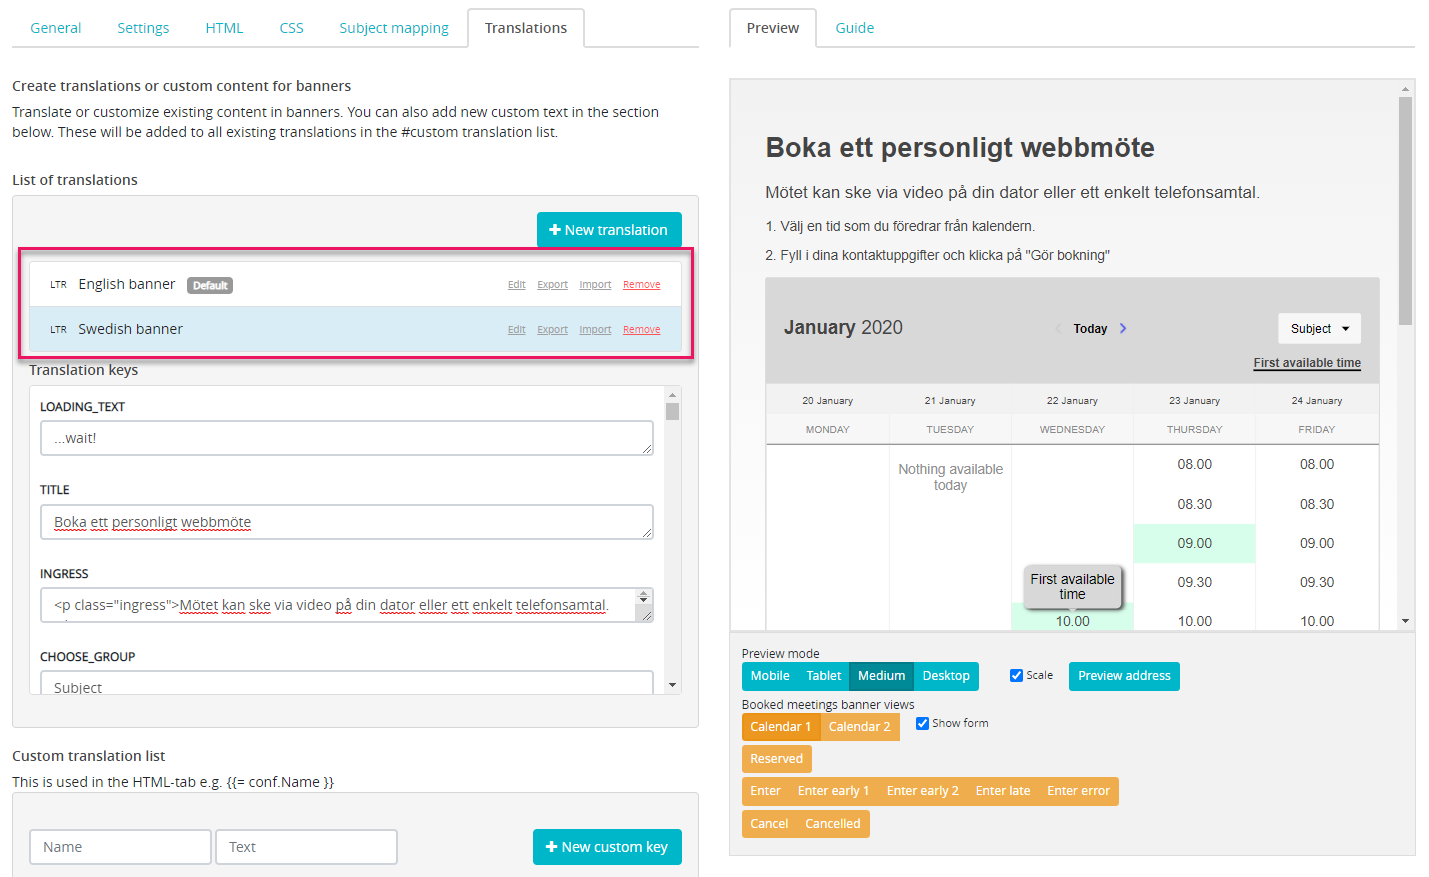This screenshot has height=877, width=1429.
Task: Click next week arrow beside Today
Action: coord(1123,328)
